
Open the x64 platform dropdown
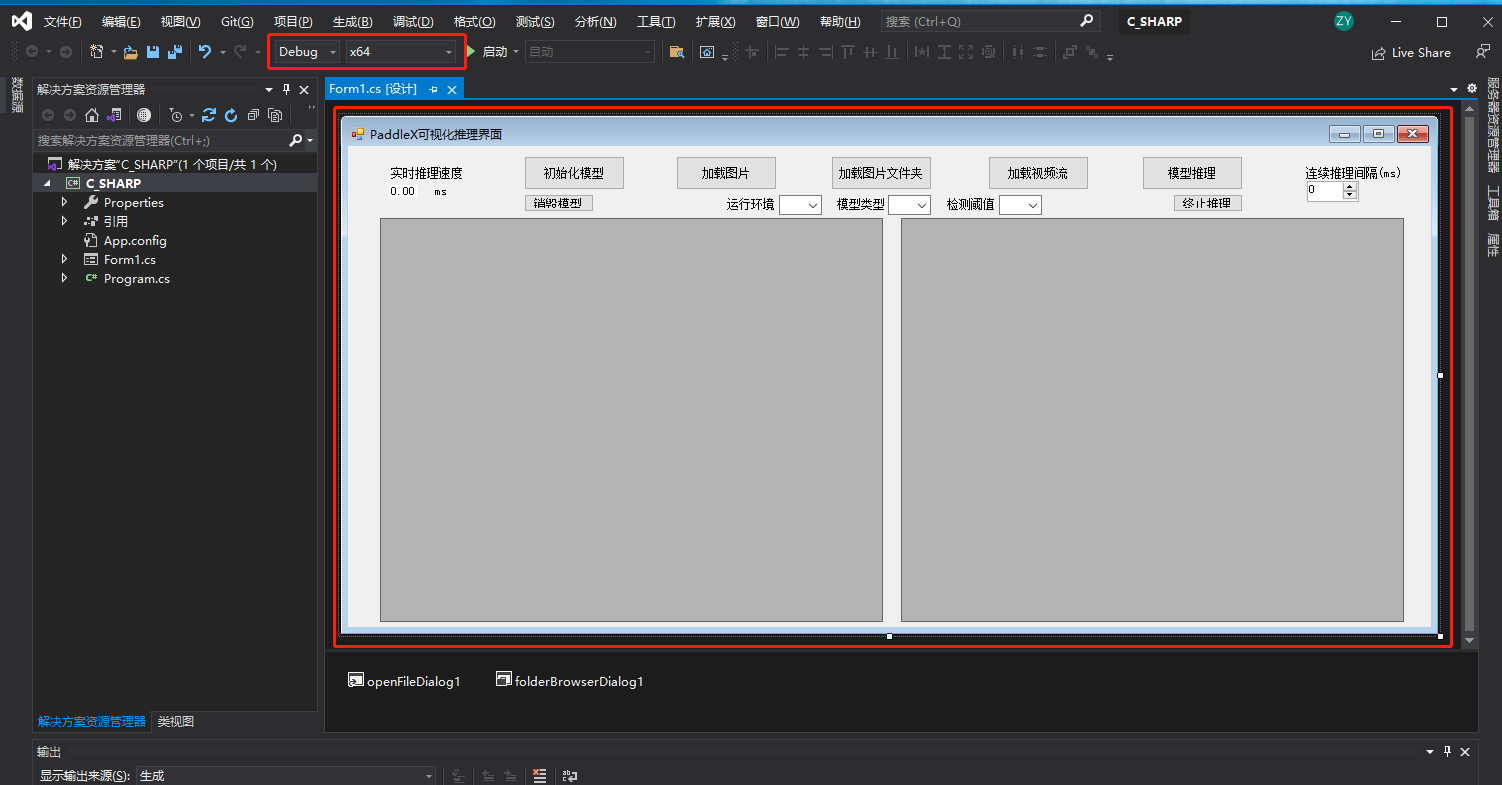click(400, 52)
